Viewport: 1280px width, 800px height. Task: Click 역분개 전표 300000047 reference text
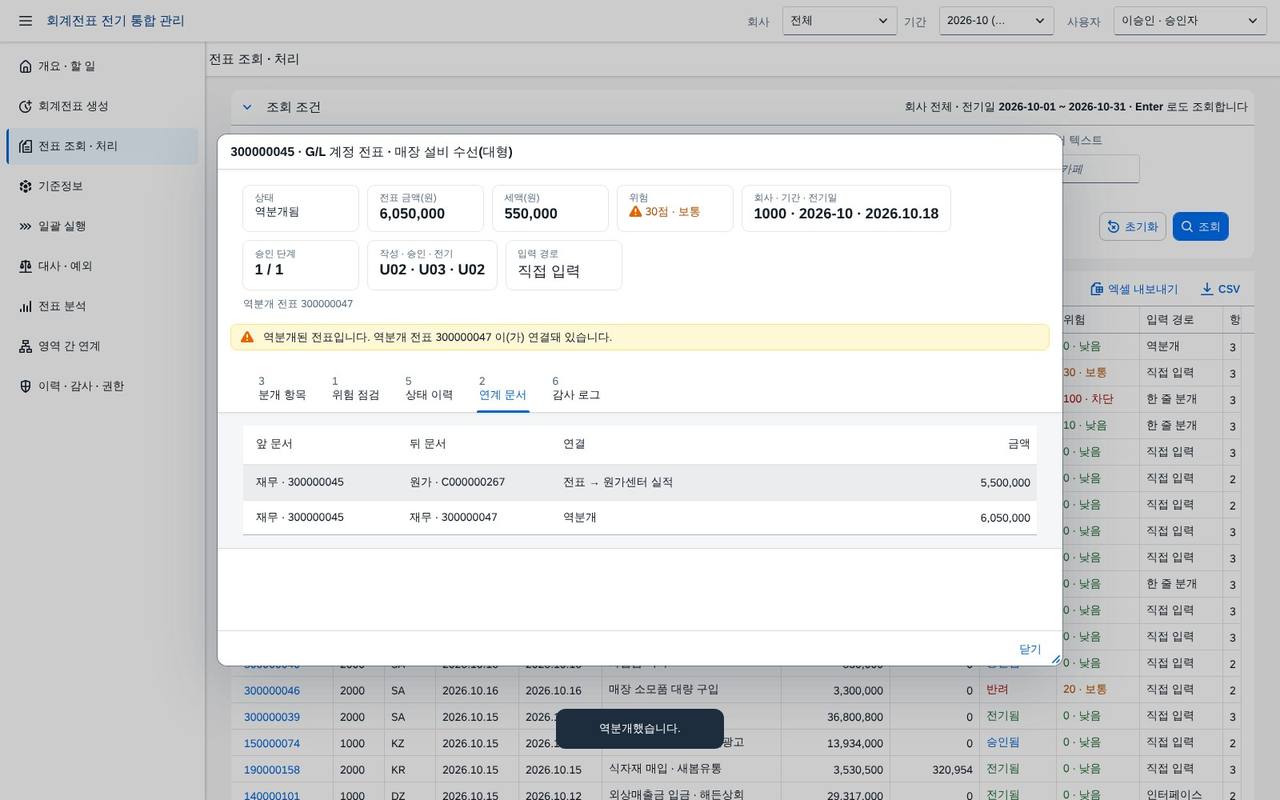298,304
